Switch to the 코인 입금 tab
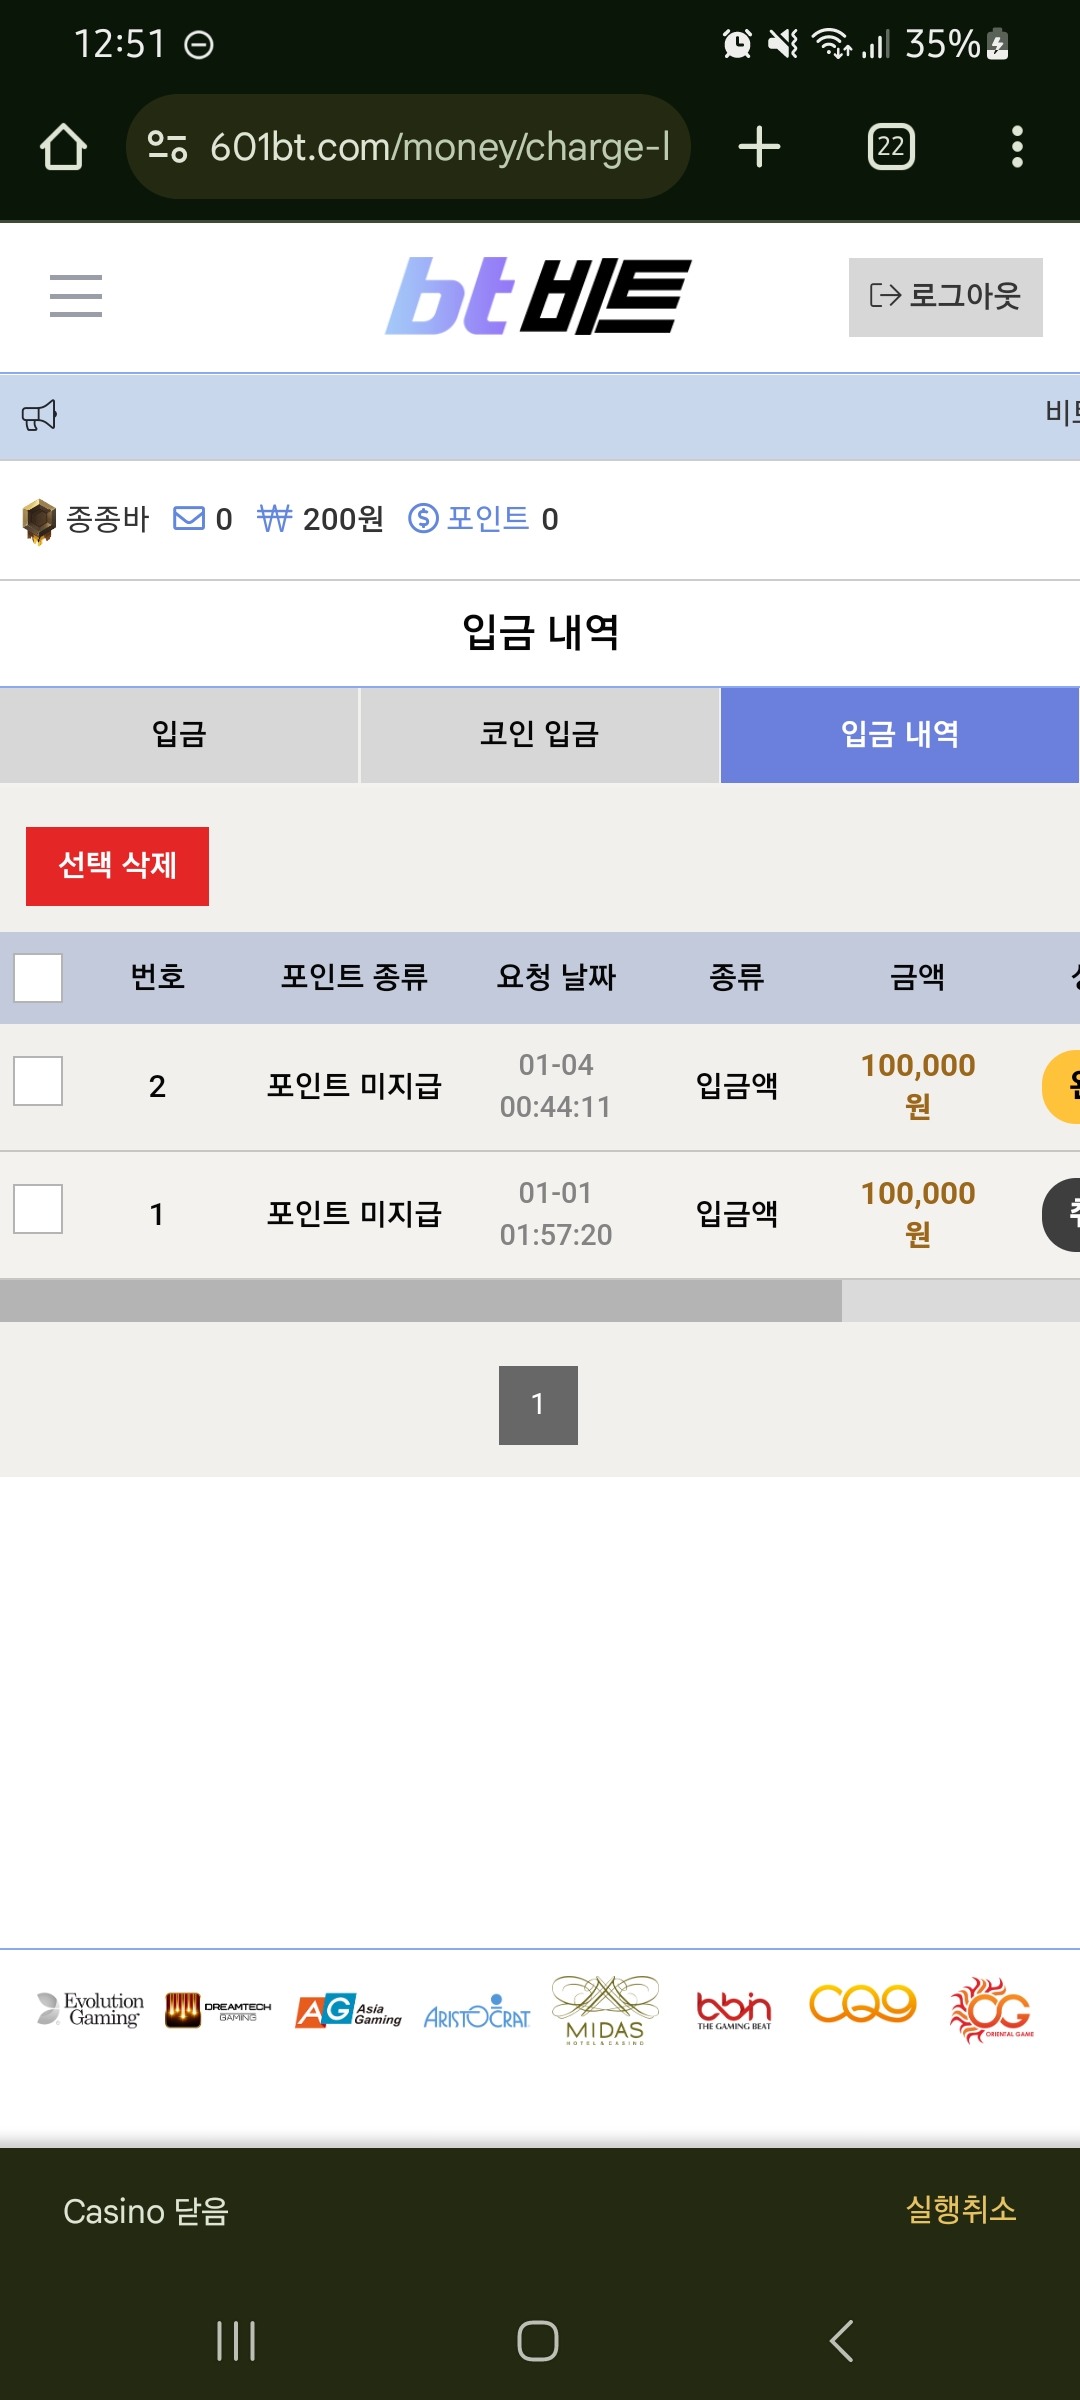 click(539, 735)
